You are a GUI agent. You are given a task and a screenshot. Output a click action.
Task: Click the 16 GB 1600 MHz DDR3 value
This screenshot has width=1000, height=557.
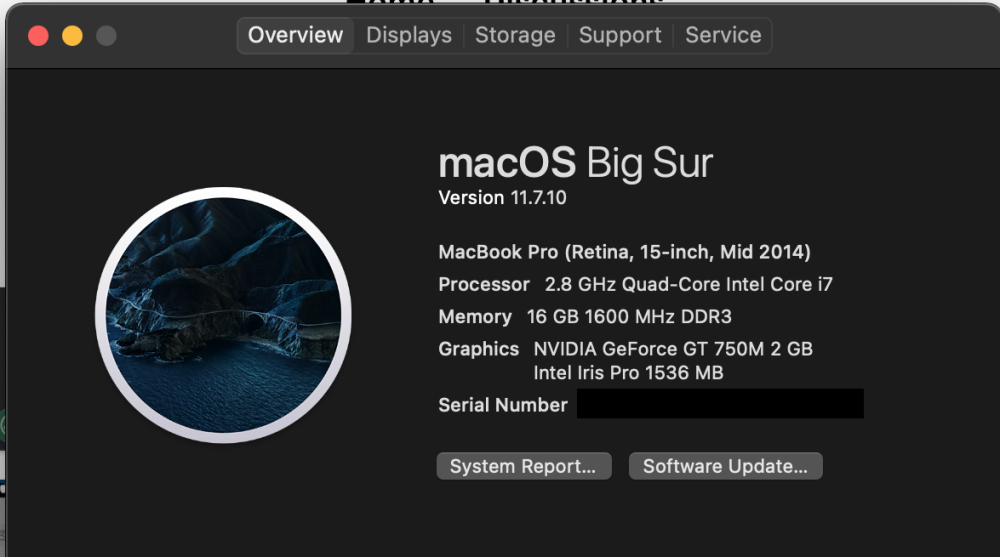pos(629,316)
